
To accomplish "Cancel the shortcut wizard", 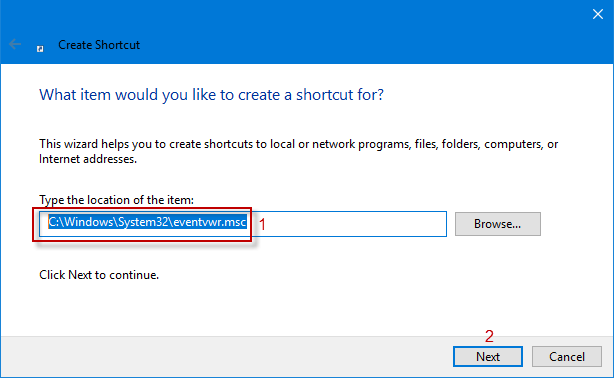I will coord(567,356).
